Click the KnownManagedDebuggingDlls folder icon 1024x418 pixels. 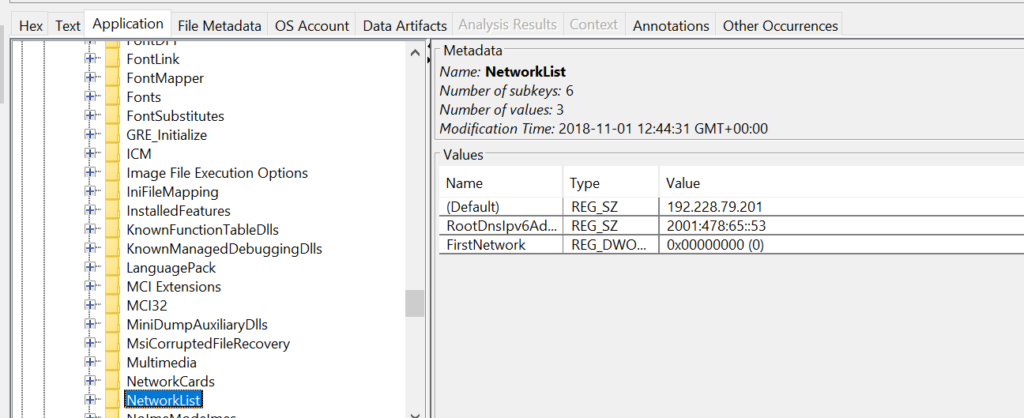(112, 249)
